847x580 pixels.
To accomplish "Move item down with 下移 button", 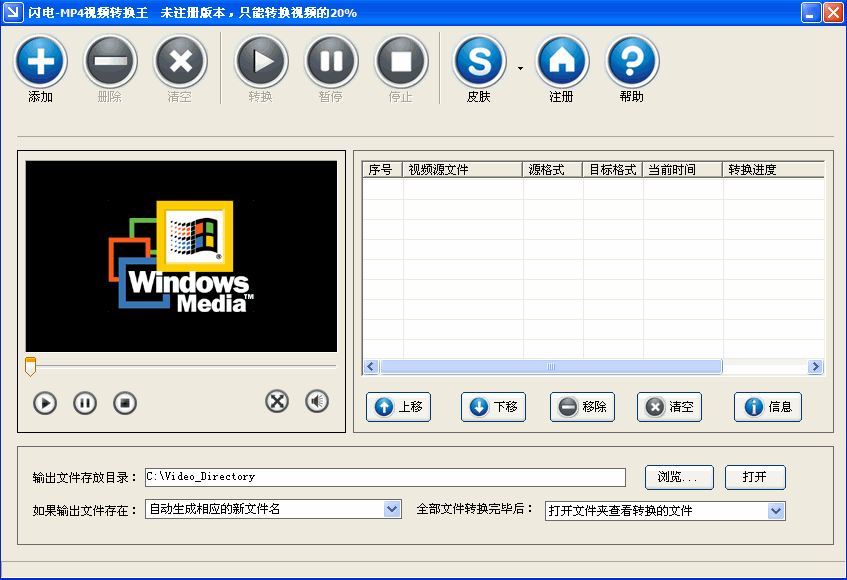I will [493, 407].
